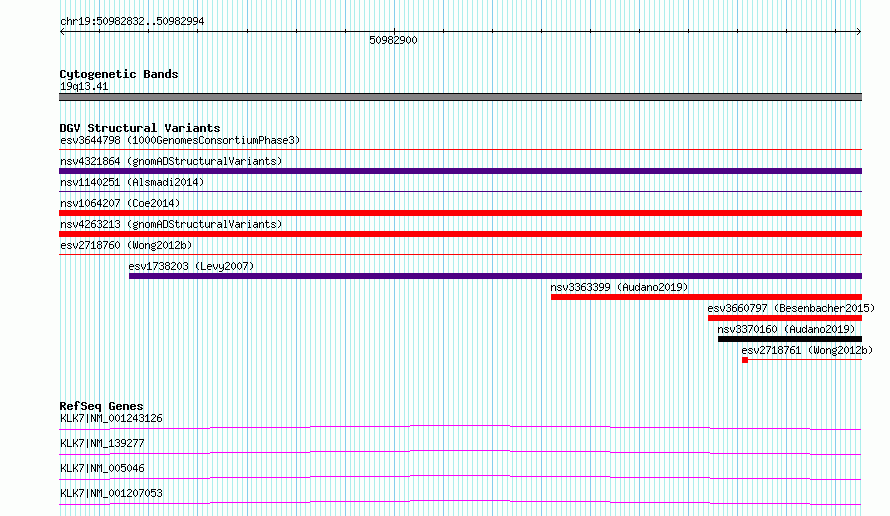Click the red bar under nsv4263213

(x=460, y=234)
